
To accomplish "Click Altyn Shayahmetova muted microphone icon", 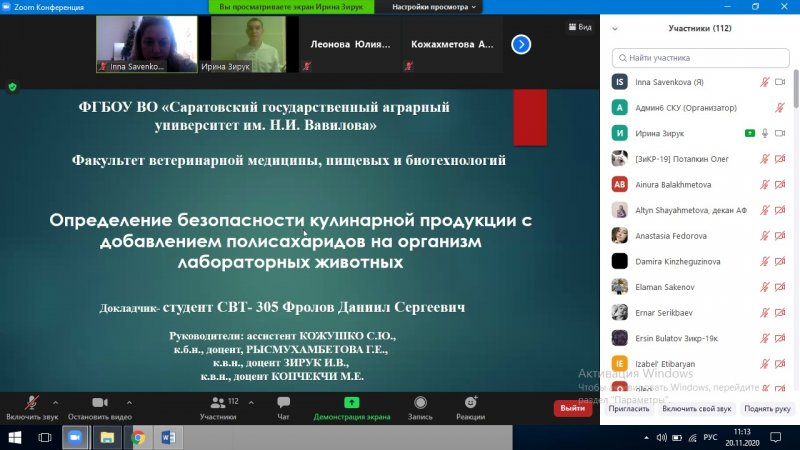I will tap(764, 210).
